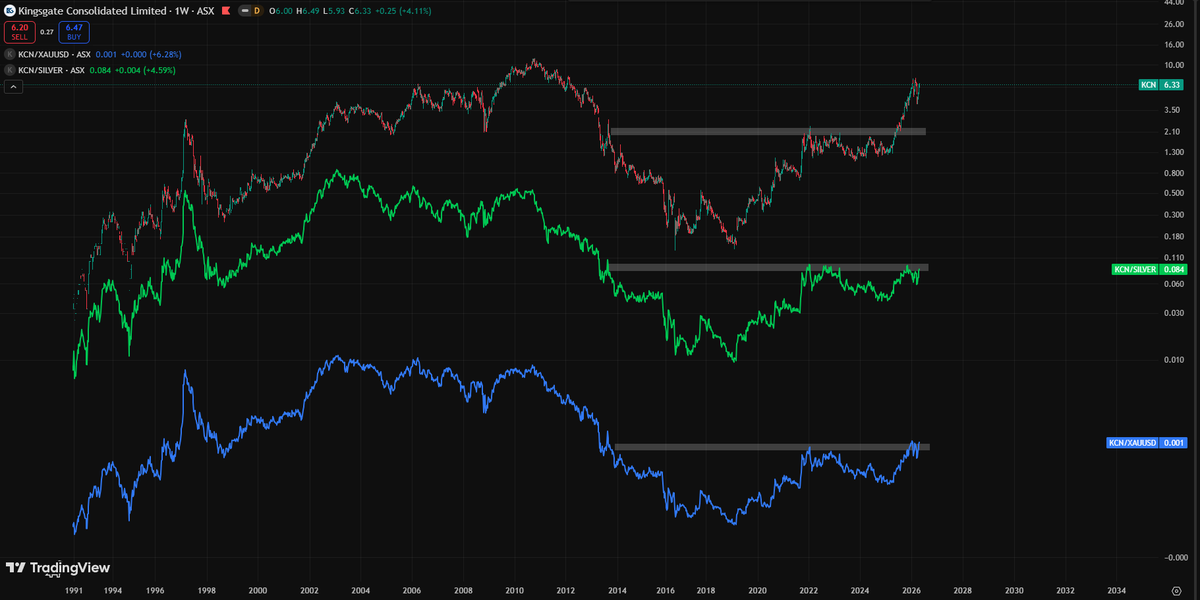Click the 6.20 SELL button
This screenshot has height=600, width=1200.
click(20, 32)
